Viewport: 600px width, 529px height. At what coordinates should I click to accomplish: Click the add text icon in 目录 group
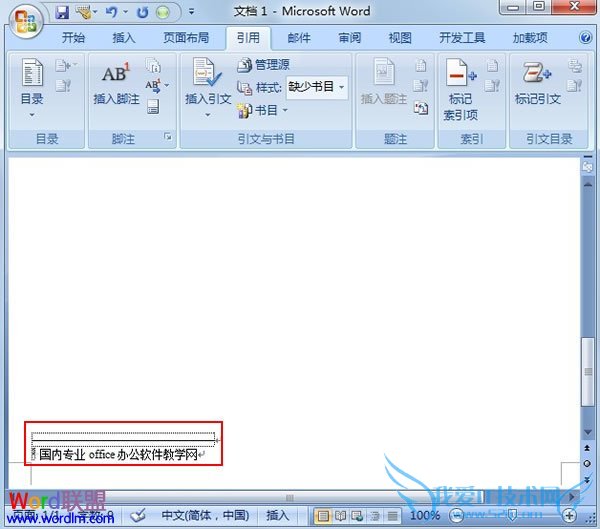(x=66, y=65)
